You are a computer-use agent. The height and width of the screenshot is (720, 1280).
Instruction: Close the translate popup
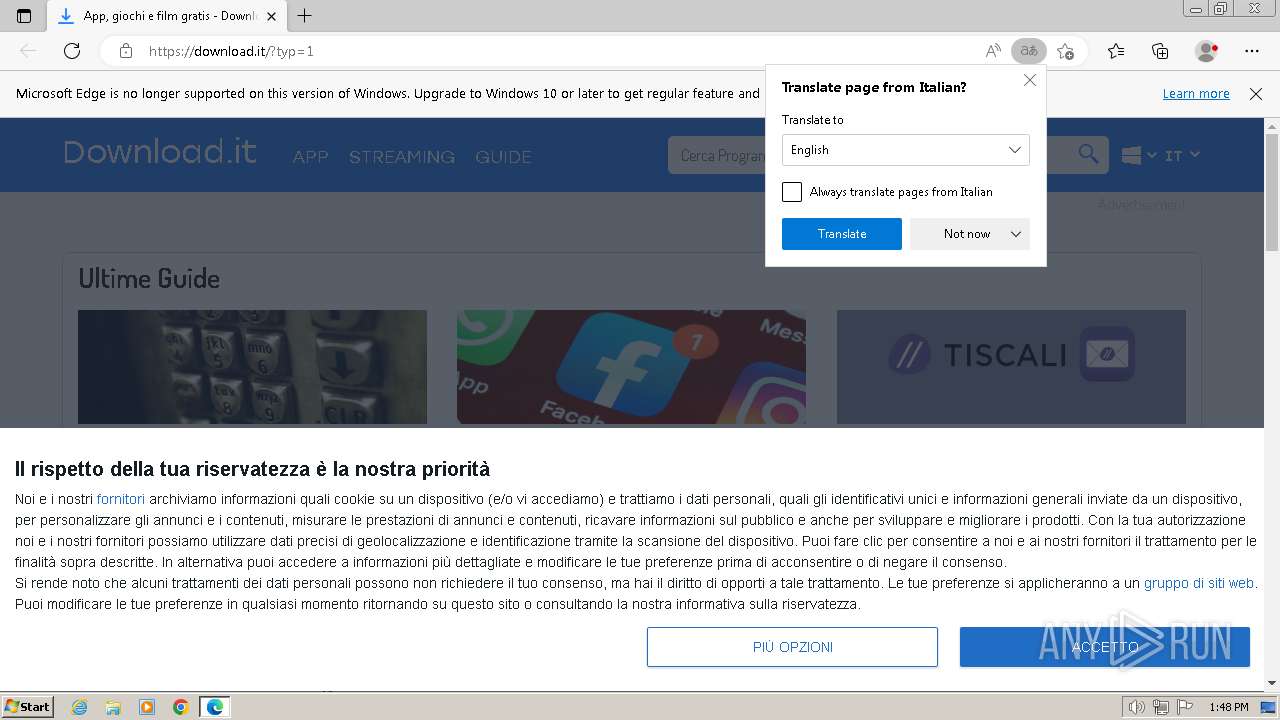coord(1030,80)
